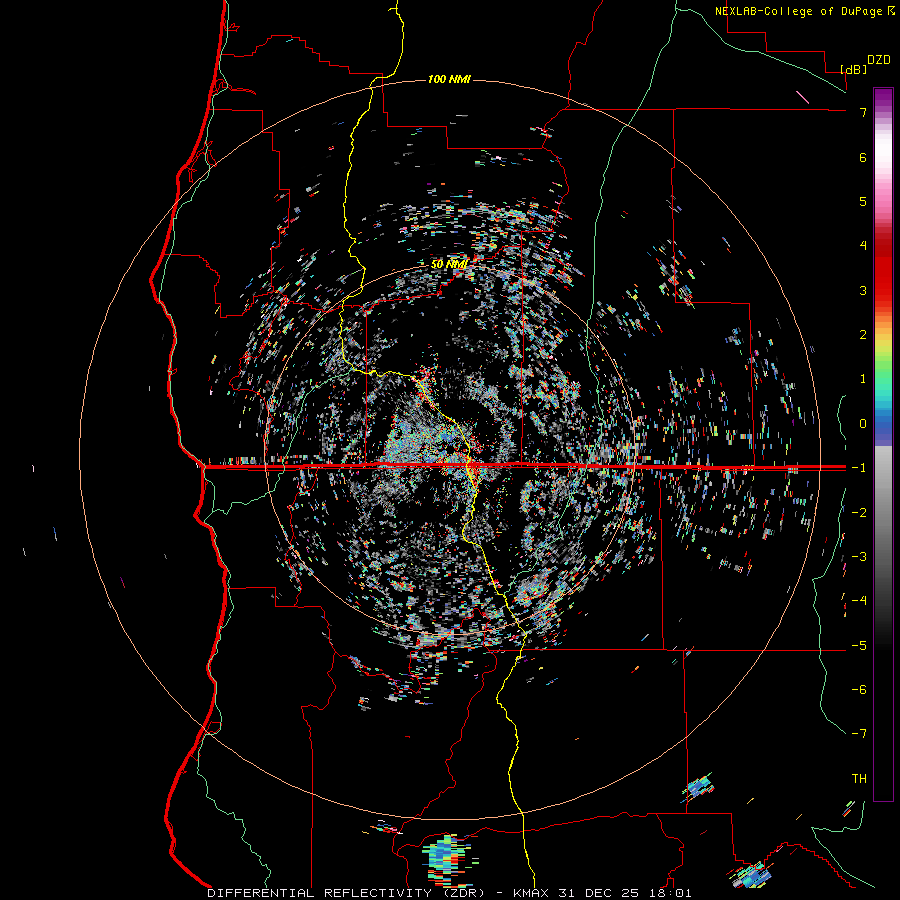This screenshot has width=900, height=900.
Task: Click the "[dB]" unit label
Action: [x=853, y=69]
